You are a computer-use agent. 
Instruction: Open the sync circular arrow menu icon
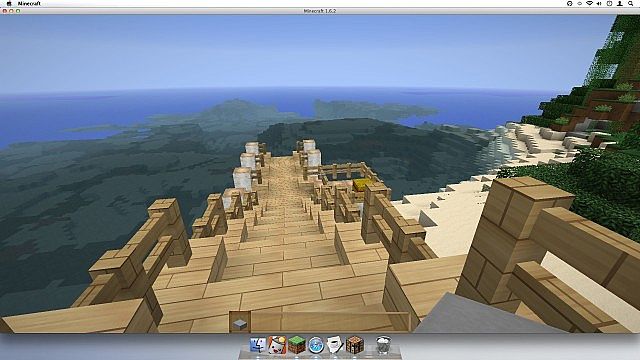coord(570,3)
